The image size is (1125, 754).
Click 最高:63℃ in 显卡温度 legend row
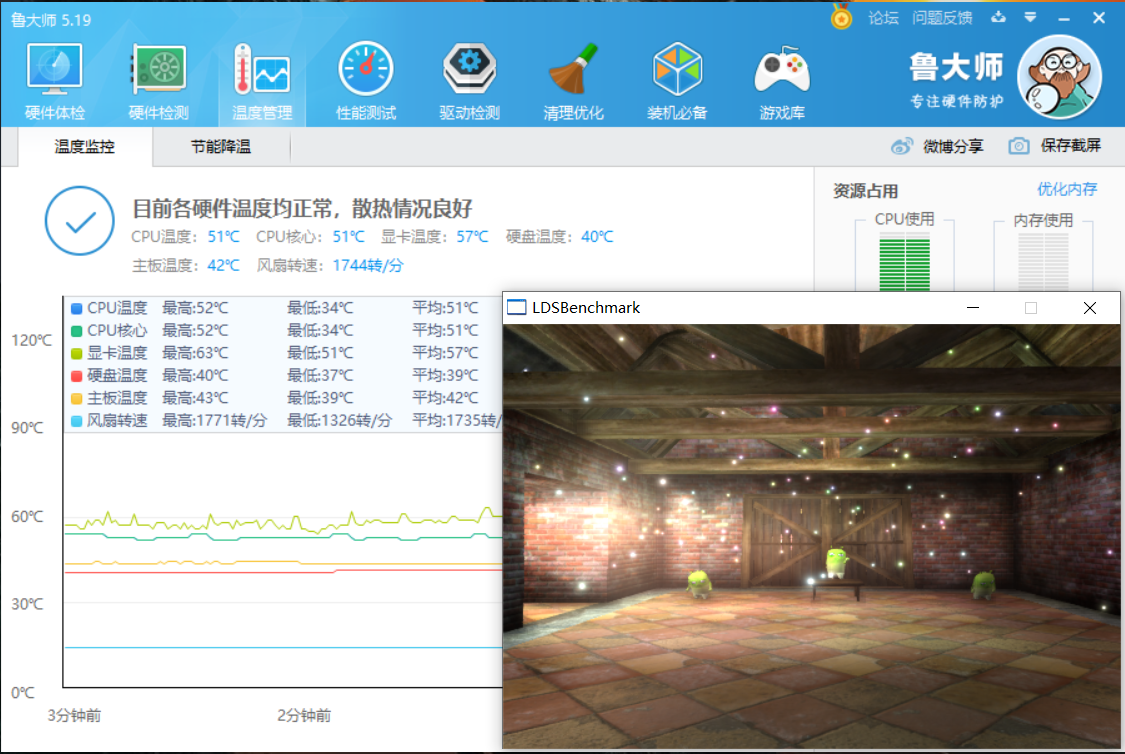(x=195, y=353)
